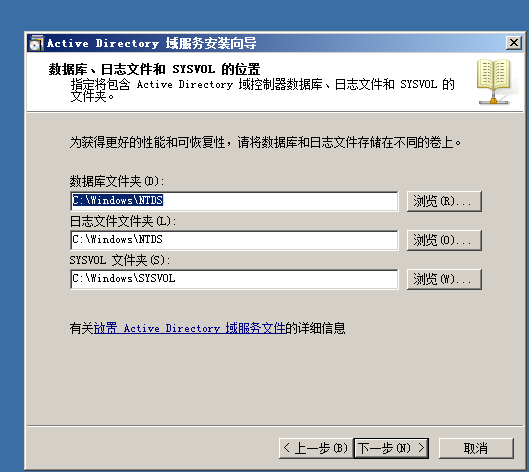Click the 日志文件文件夹(L) label
This screenshot has height=472, width=529.
(123, 221)
